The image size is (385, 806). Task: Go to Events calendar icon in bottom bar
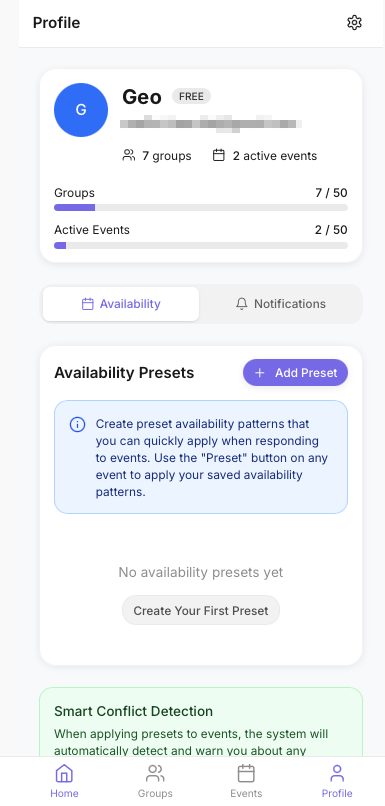(246, 773)
